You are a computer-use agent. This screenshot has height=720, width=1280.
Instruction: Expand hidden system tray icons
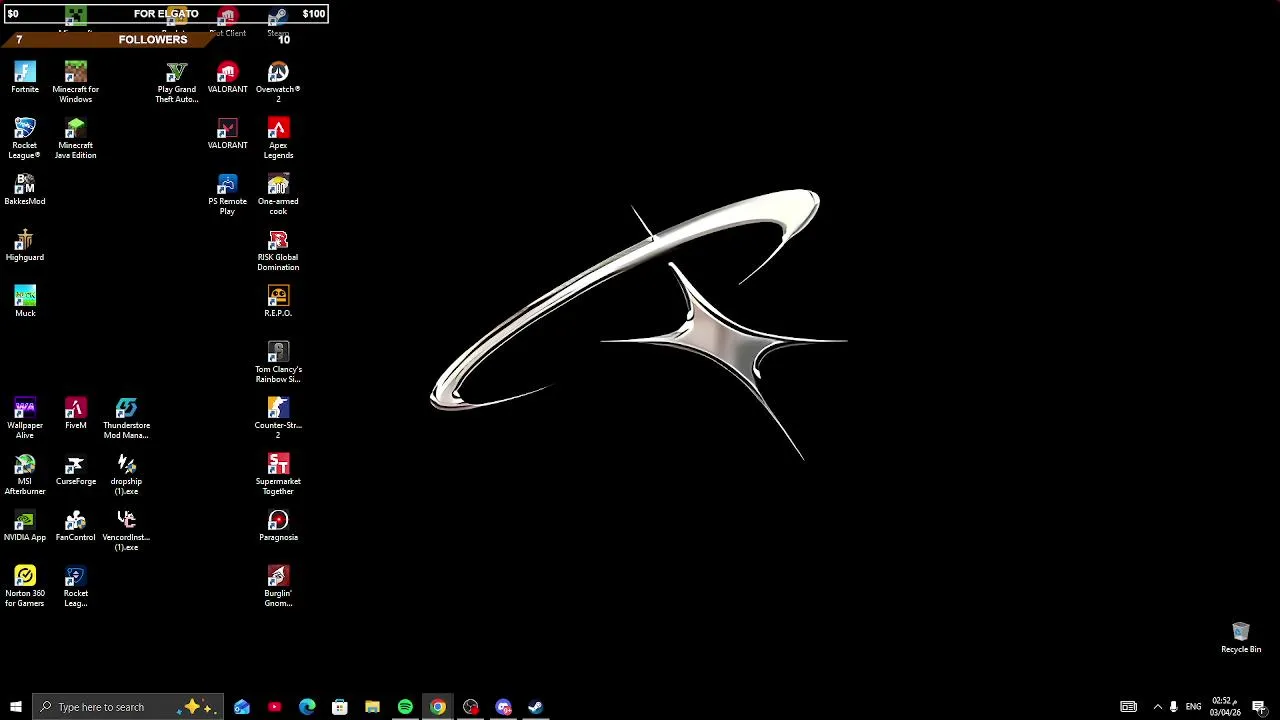[x=1158, y=707]
